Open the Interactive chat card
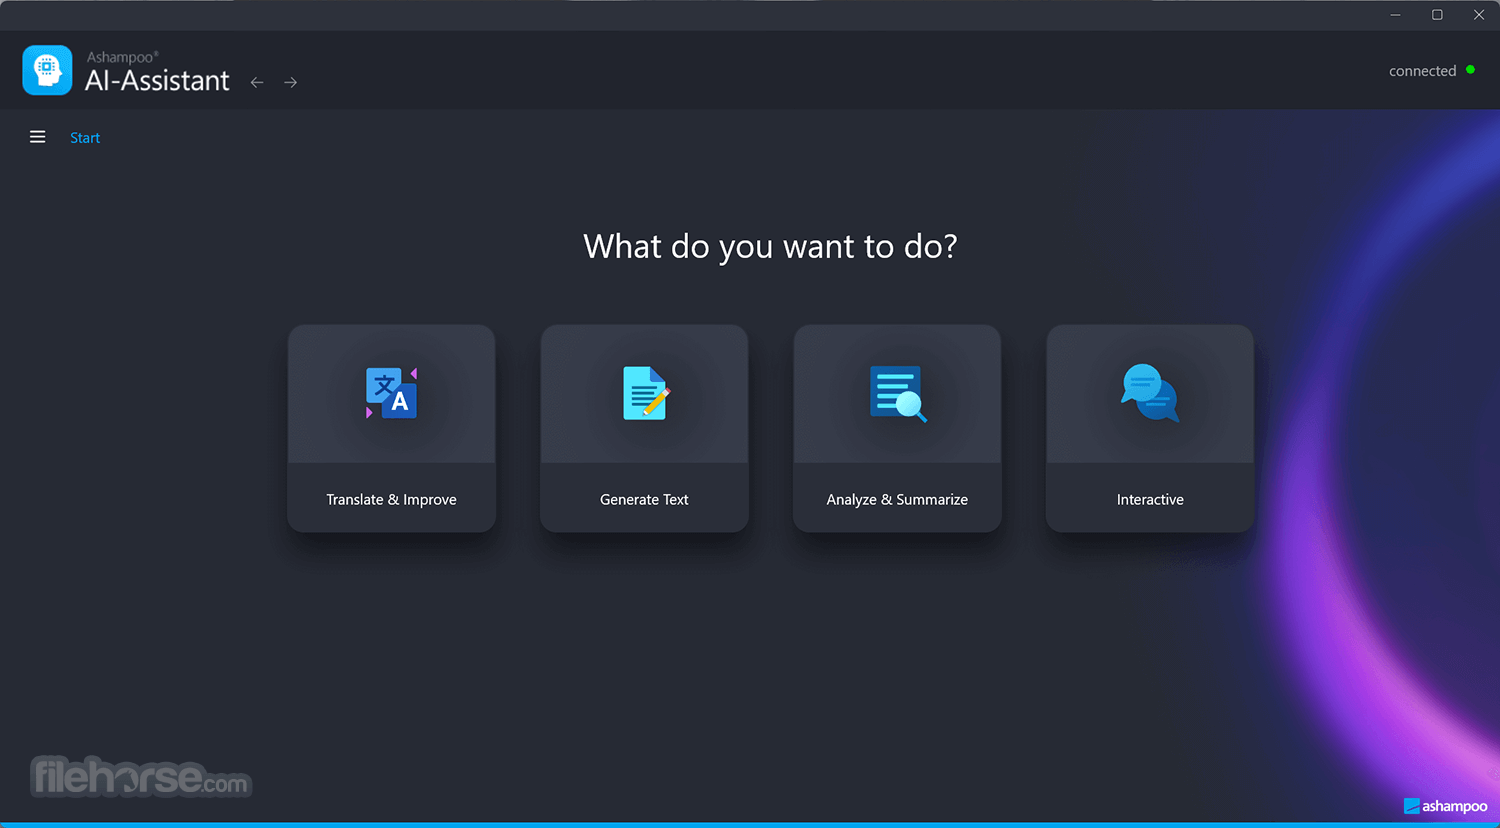This screenshot has height=828, width=1500. [x=1150, y=428]
